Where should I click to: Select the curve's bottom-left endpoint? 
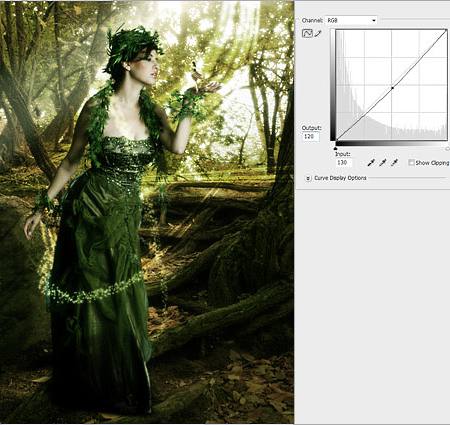pyautogui.click(x=336, y=140)
